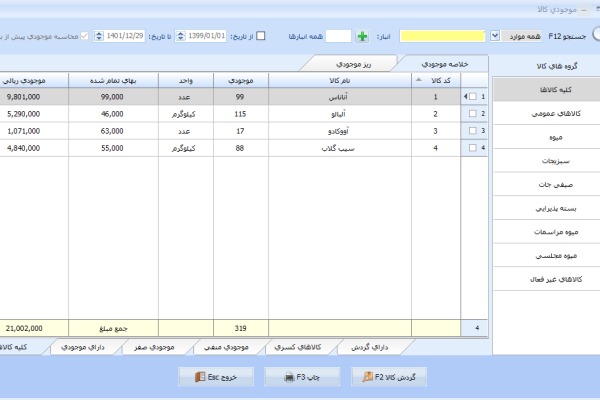The image size is (600, 400).
Task: Click the بهای تمام شده column header
Action: click(113, 80)
